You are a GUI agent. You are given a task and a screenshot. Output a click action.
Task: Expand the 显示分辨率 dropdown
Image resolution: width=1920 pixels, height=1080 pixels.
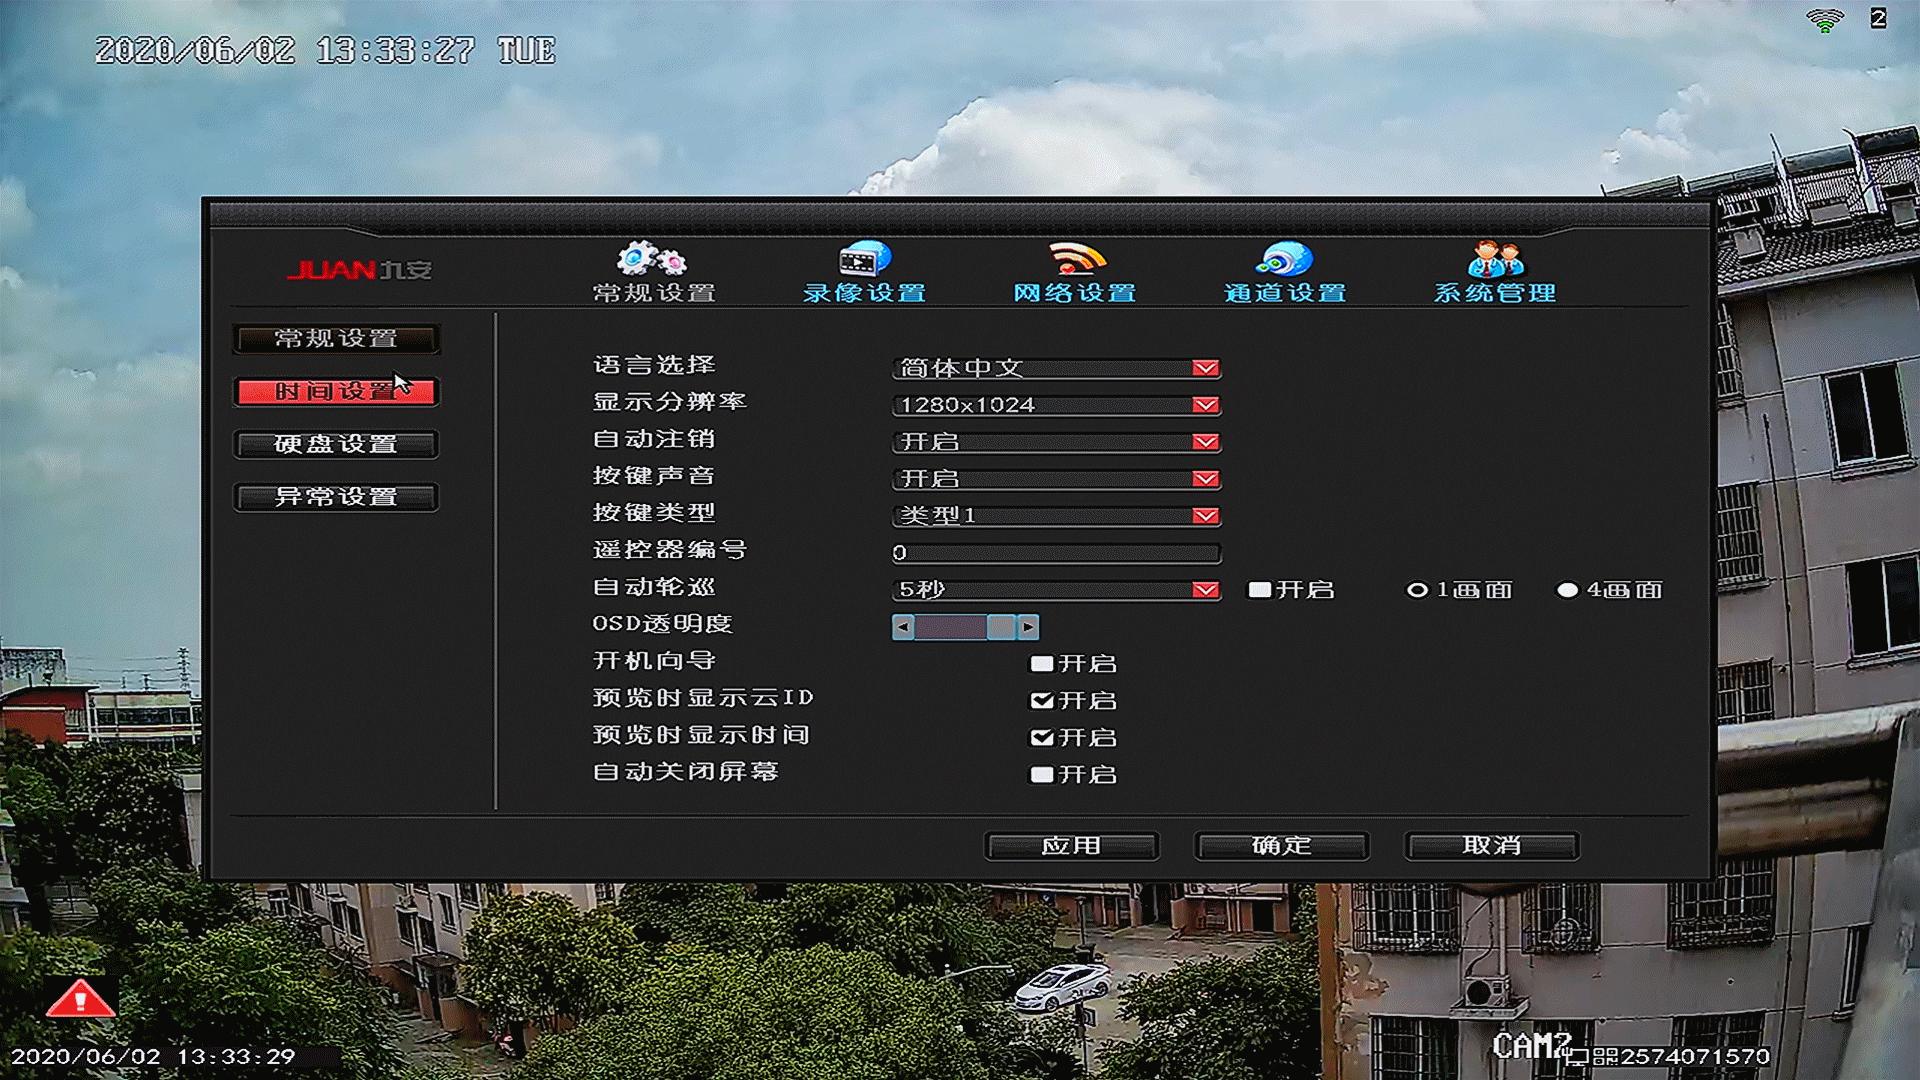pos(1204,405)
